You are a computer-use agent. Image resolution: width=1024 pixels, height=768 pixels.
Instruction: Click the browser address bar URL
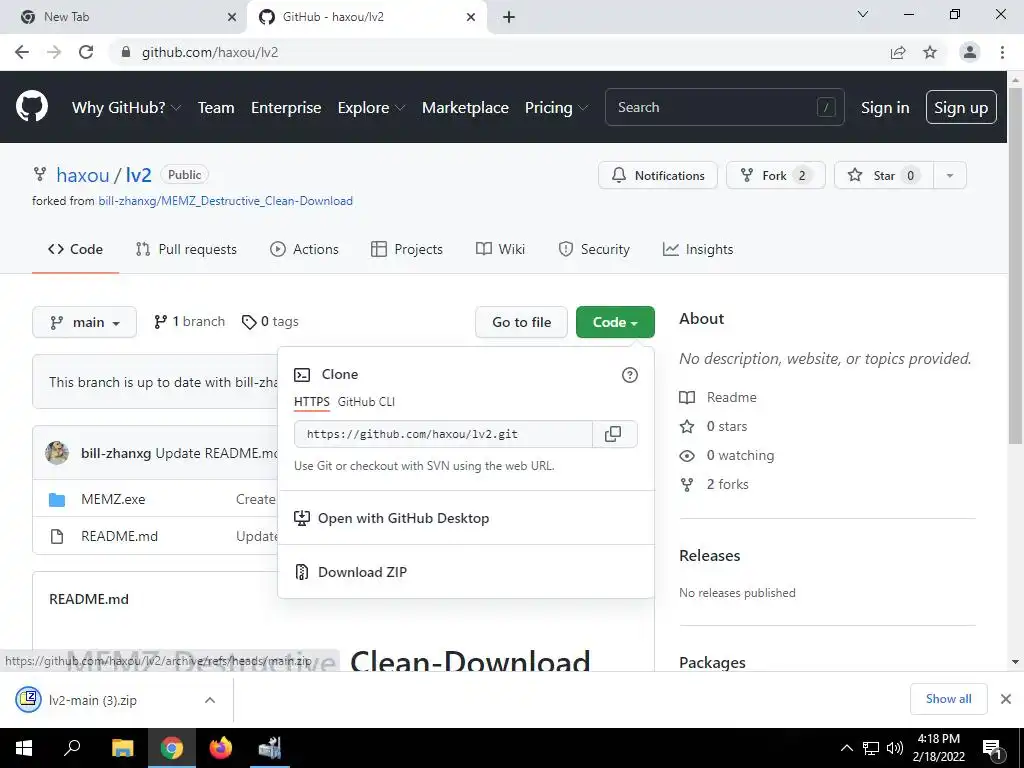click(x=210, y=52)
